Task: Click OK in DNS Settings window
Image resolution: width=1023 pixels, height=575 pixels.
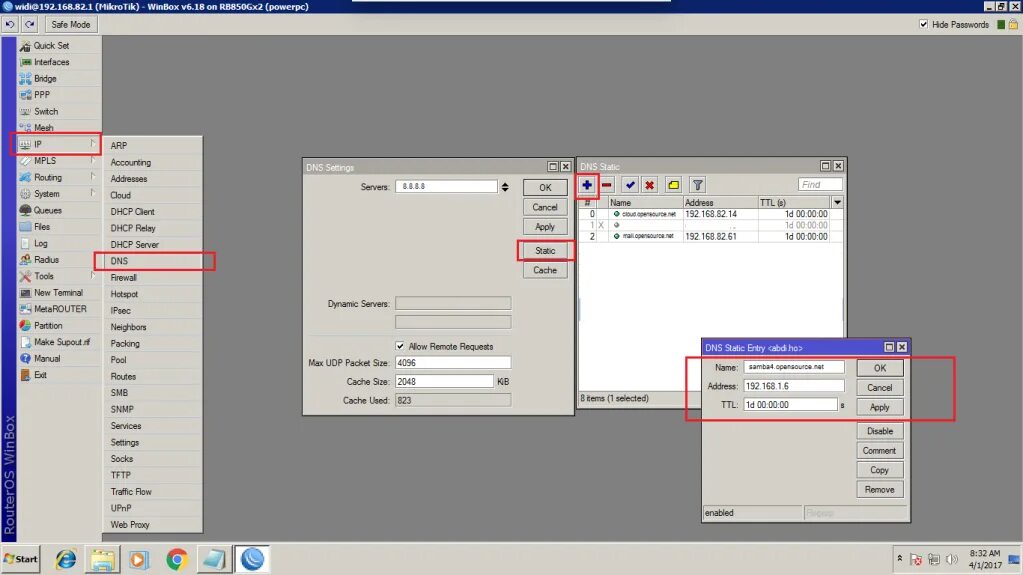Action: tap(545, 187)
